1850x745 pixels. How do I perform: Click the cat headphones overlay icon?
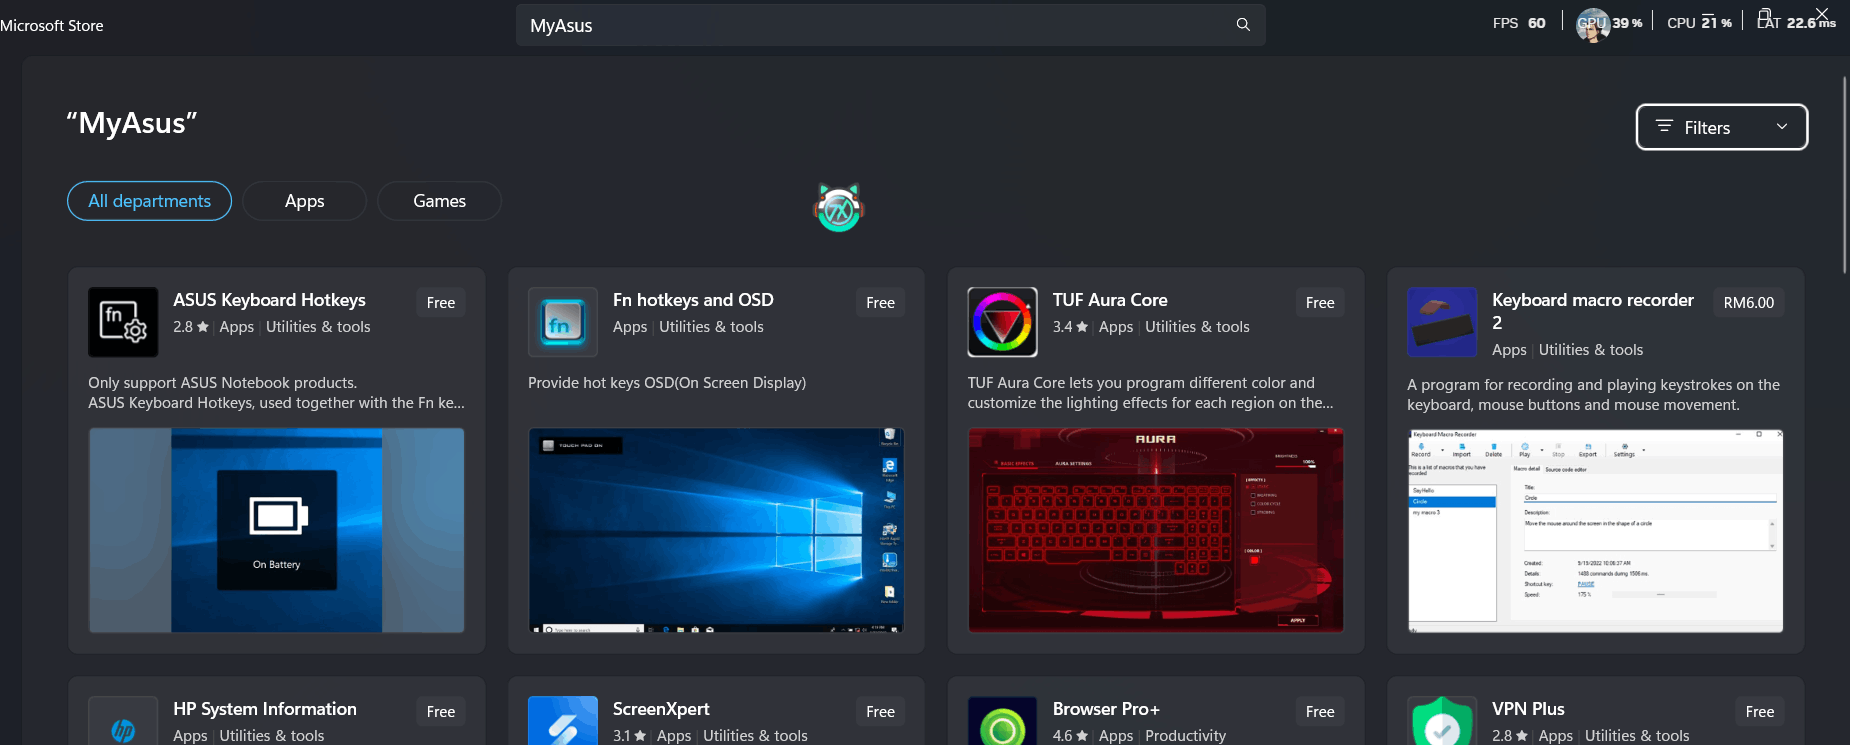coord(839,208)
